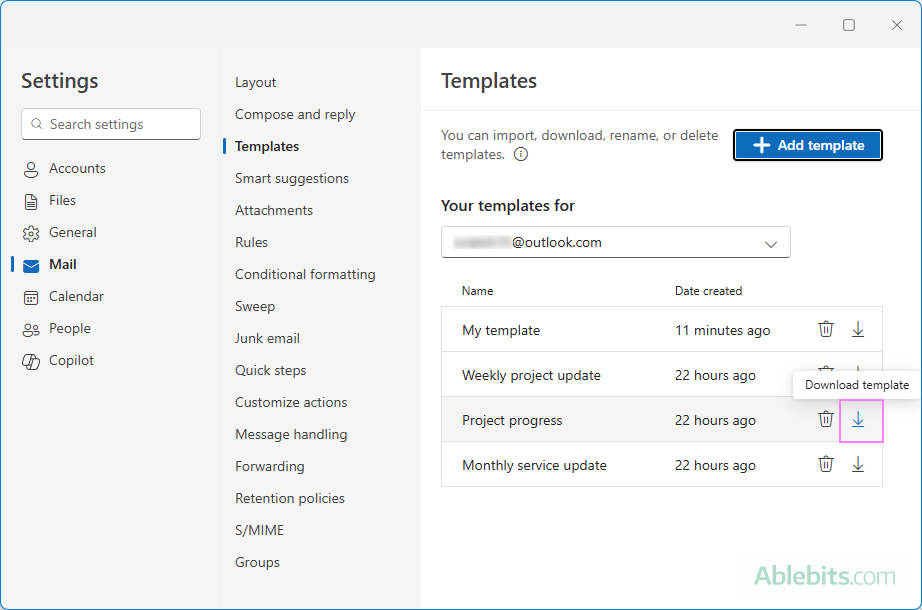Open the Accounts settings section icon

pyautogui.click(x=31, y=168)
